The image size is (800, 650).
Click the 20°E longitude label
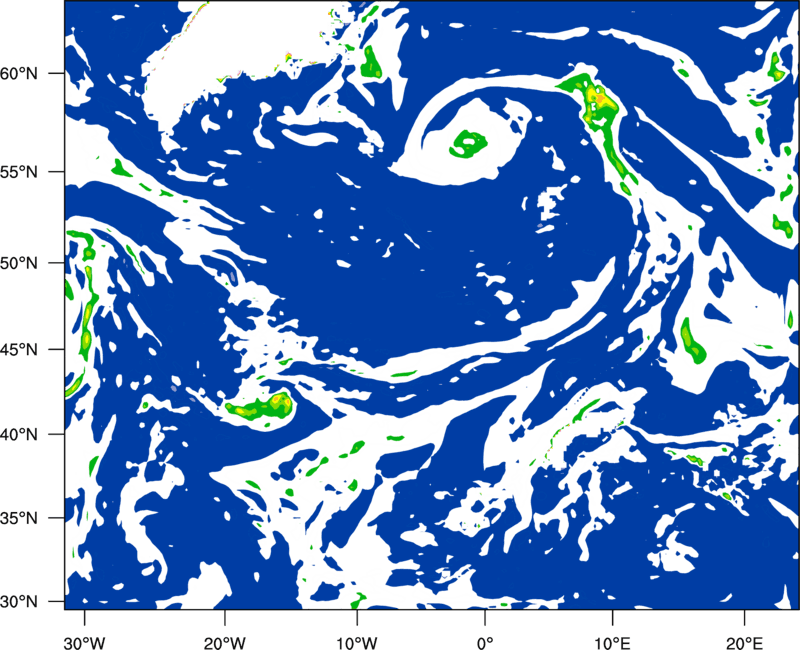pyautogui.click(x=744, y=643)
